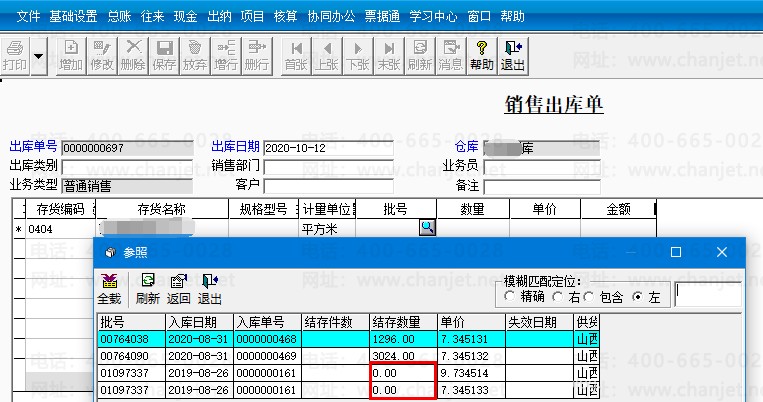763x402 pixels.
Task: Click the 放弃 discard toolbar icon
Action: (195, 56)
